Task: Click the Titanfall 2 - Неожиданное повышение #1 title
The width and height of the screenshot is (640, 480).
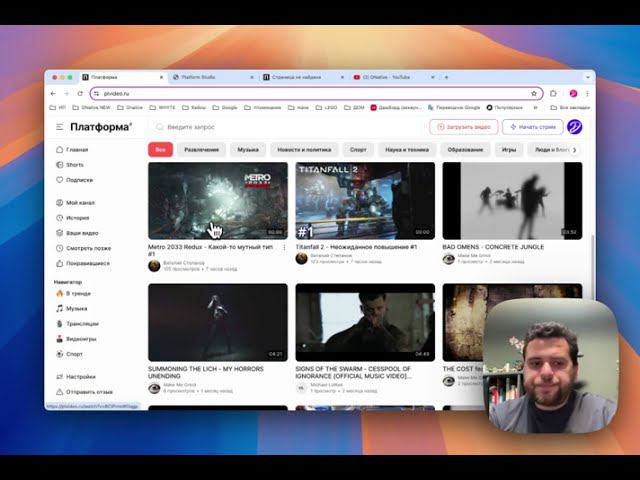Action: 356,247
